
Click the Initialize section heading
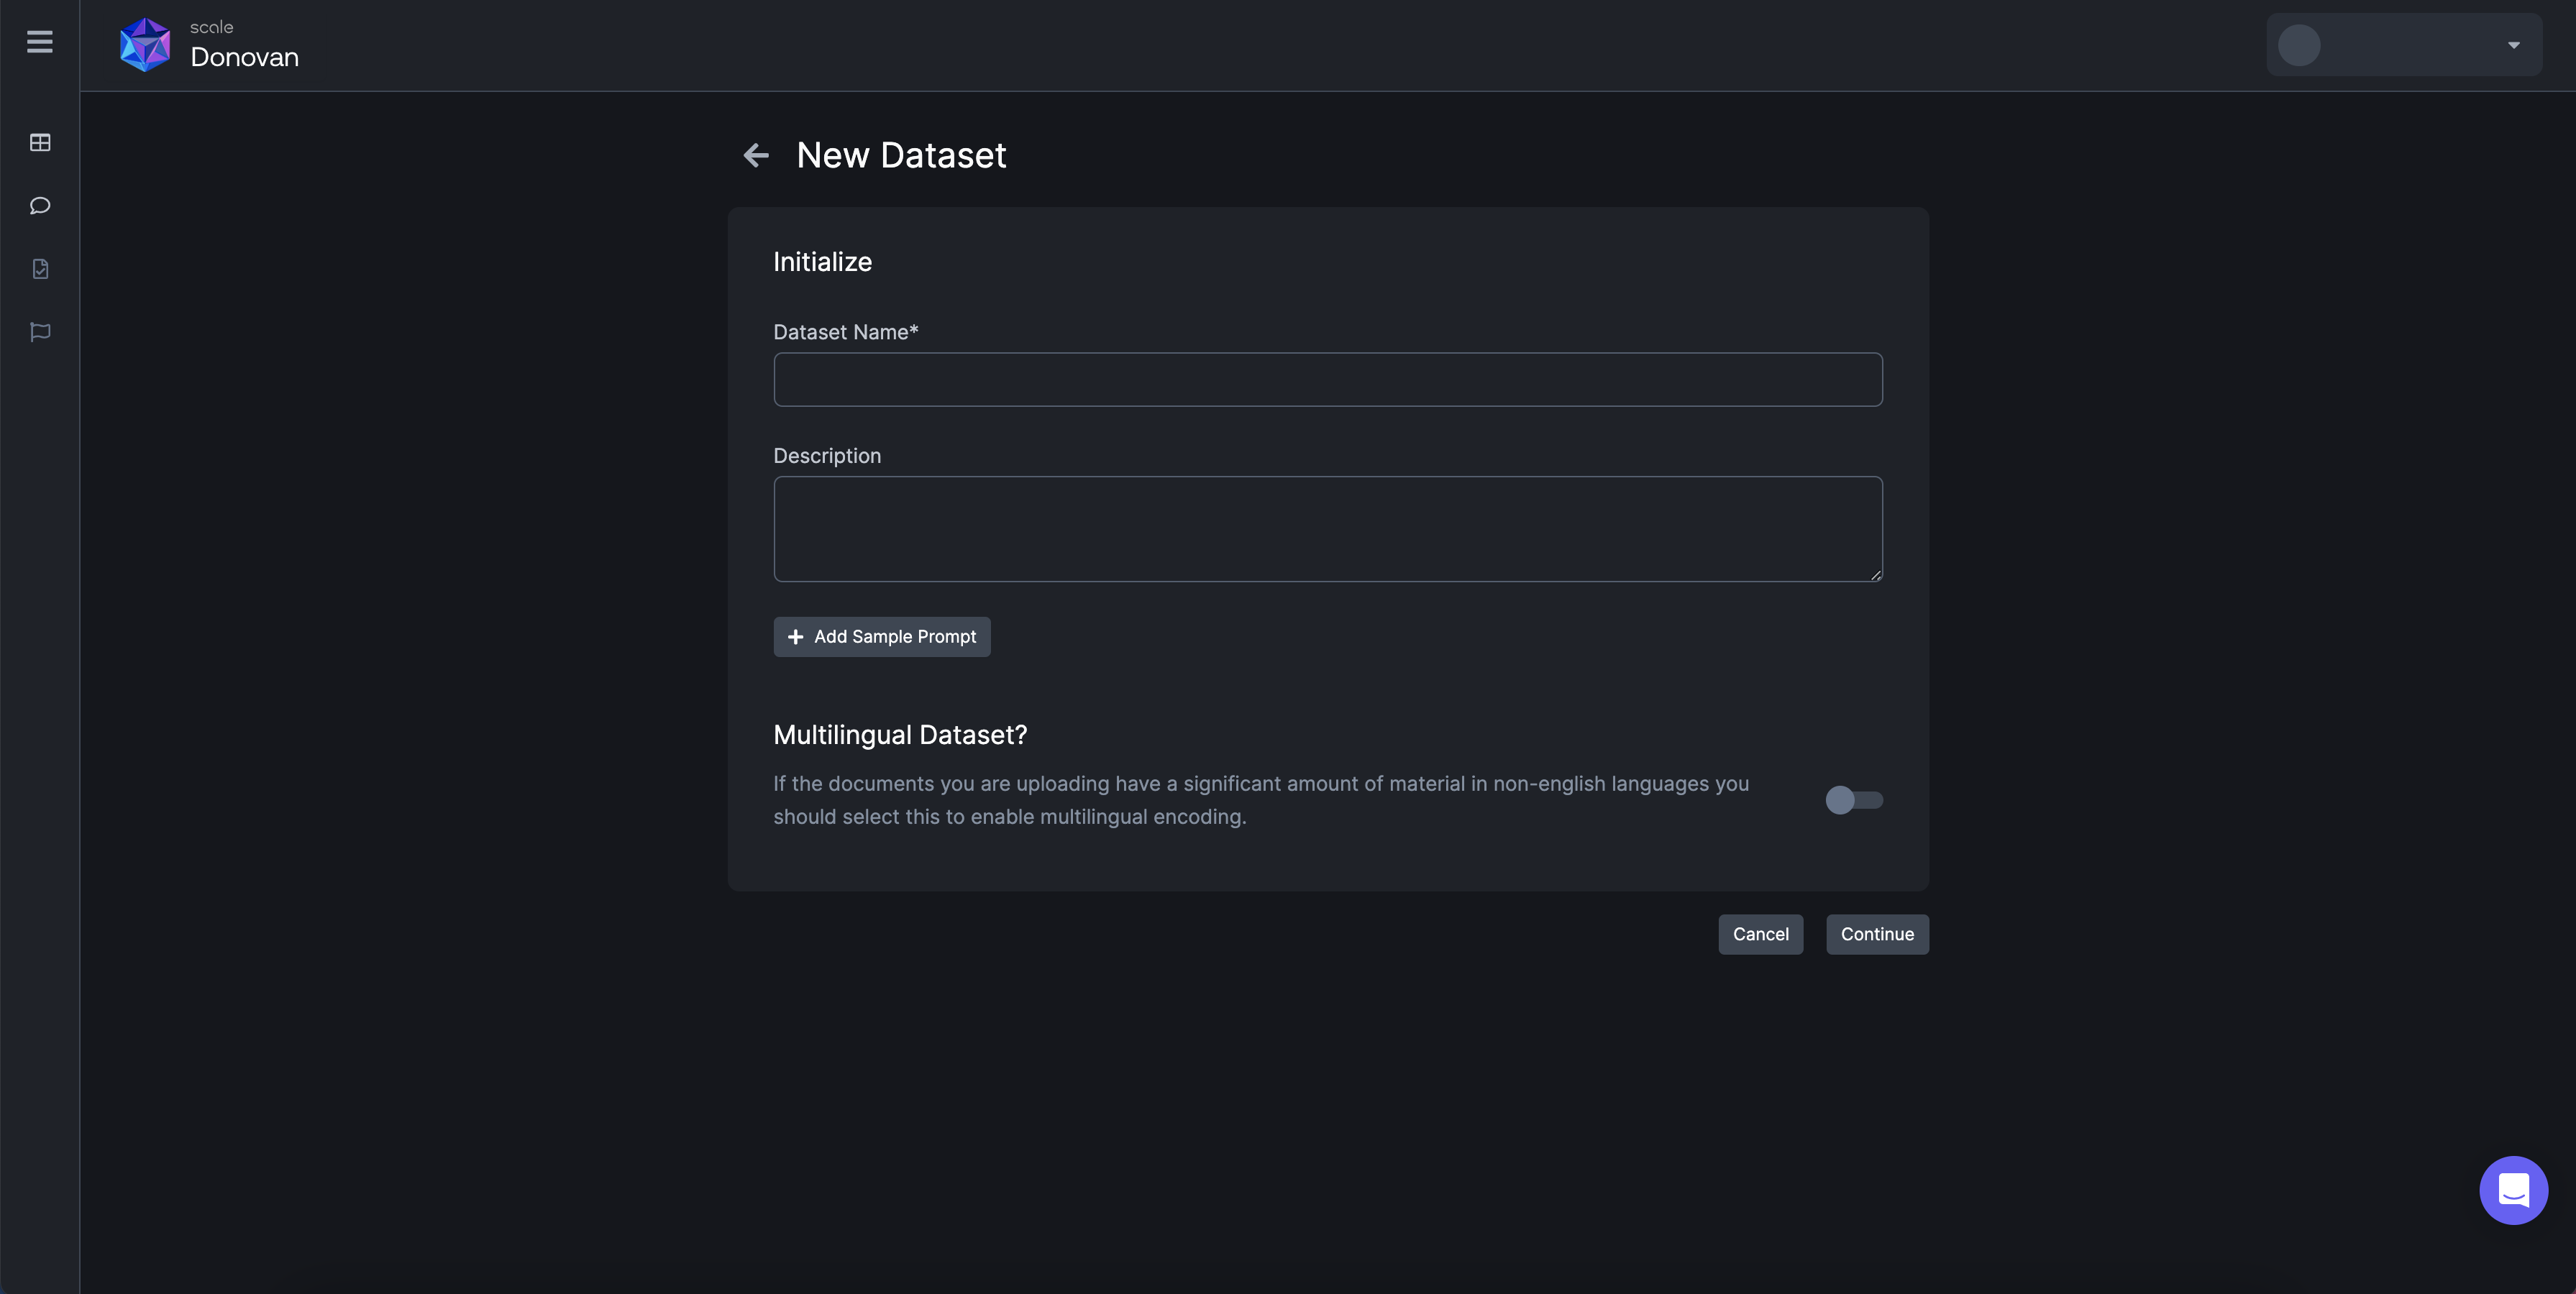point(822,262)
